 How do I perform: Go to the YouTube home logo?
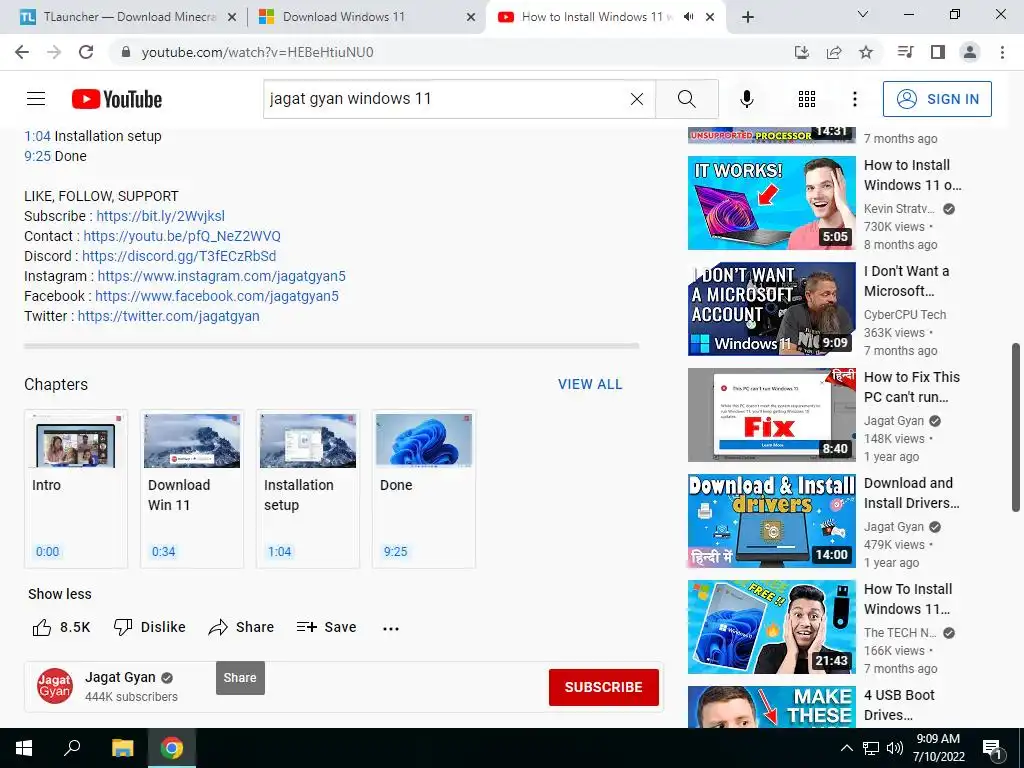pos(117,99)
